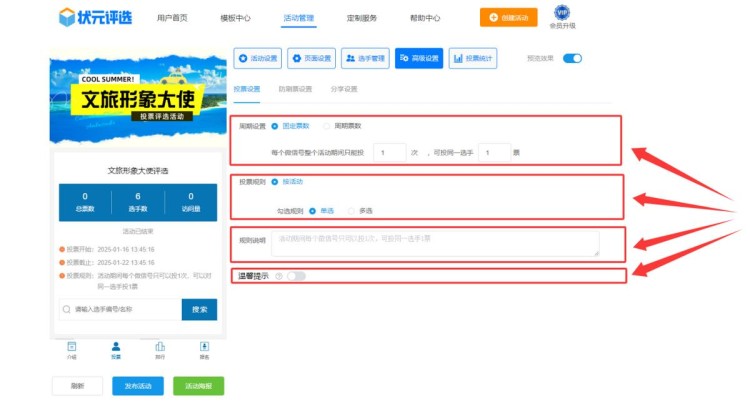Click the 状元评选 logo icon

[67, 17]
